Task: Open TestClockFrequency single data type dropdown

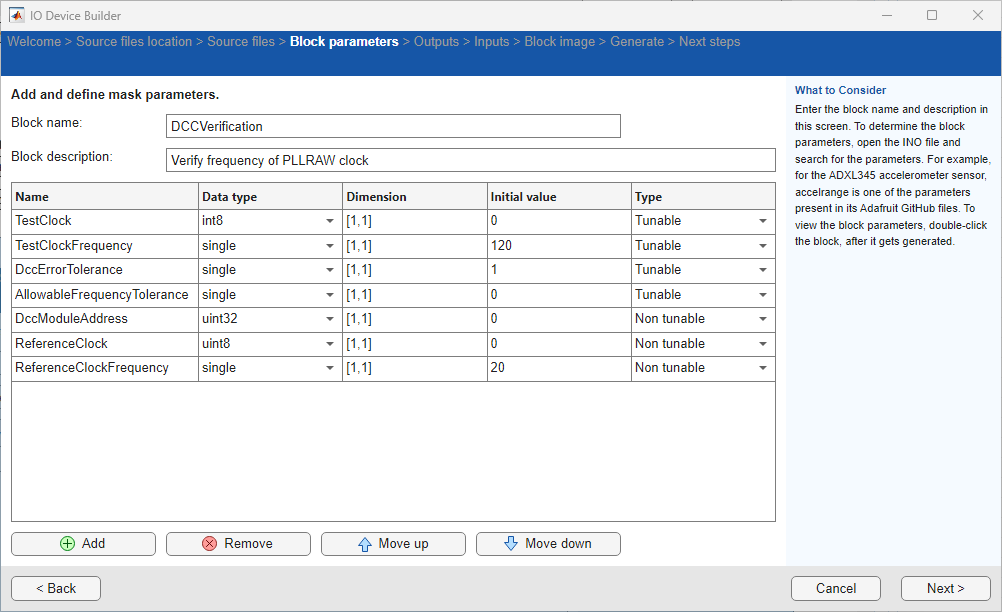Action: (330, 245)
